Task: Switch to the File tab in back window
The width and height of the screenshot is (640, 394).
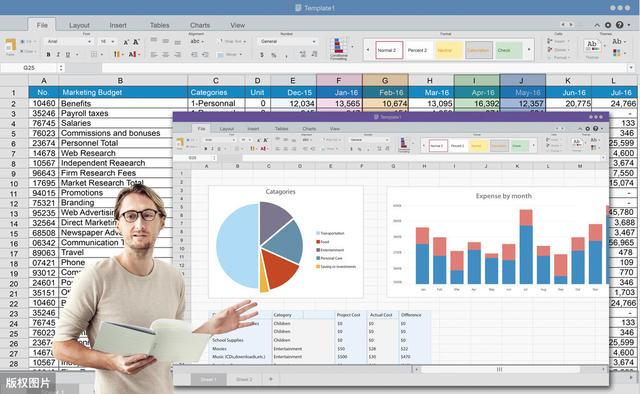Action: click(42, 25)
